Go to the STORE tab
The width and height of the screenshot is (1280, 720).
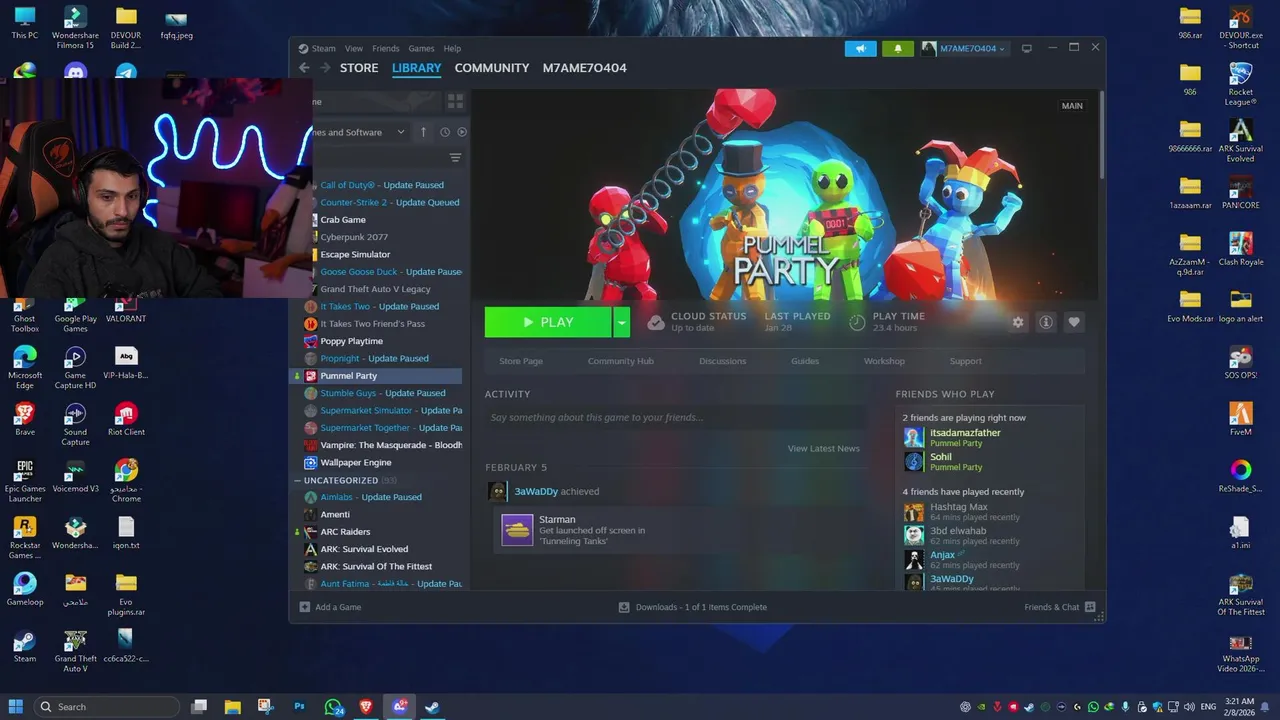pyautogui.click(x=359, y=68)
